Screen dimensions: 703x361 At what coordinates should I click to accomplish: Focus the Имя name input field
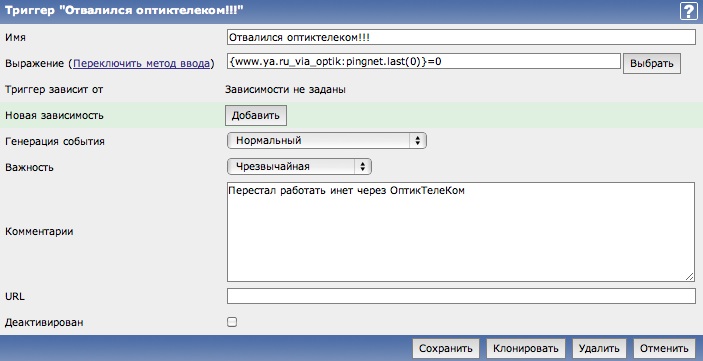click(461, 37)
